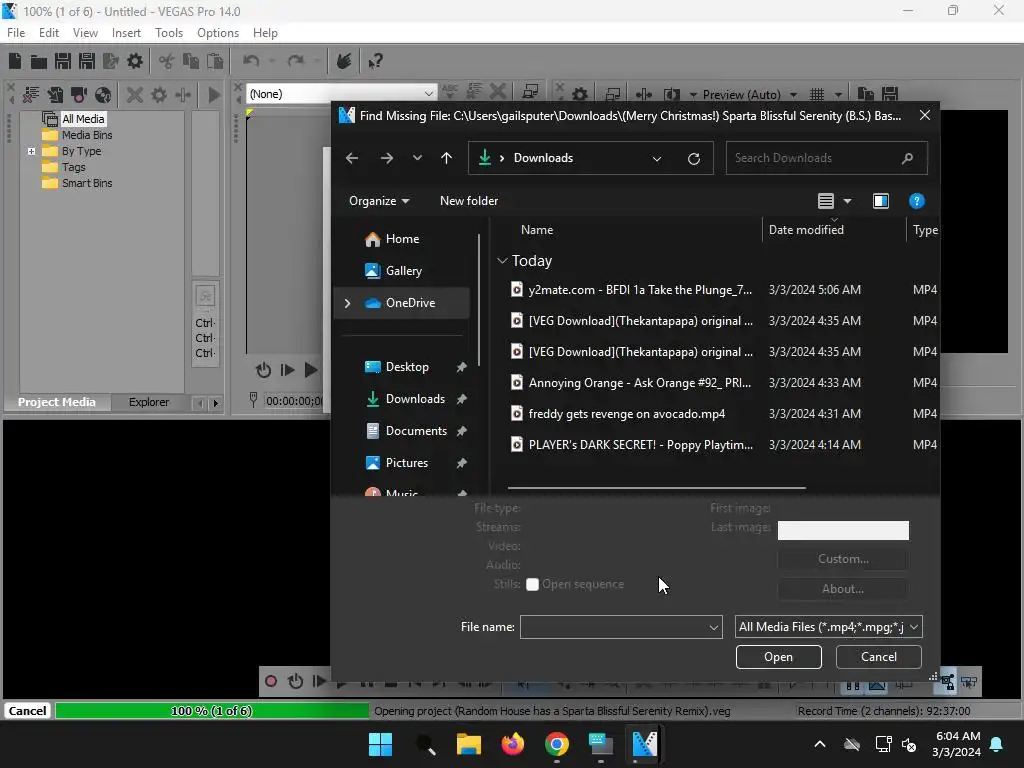Go back in Find Missing File dialog
1024x768 pixels.
tap(352, 158)
